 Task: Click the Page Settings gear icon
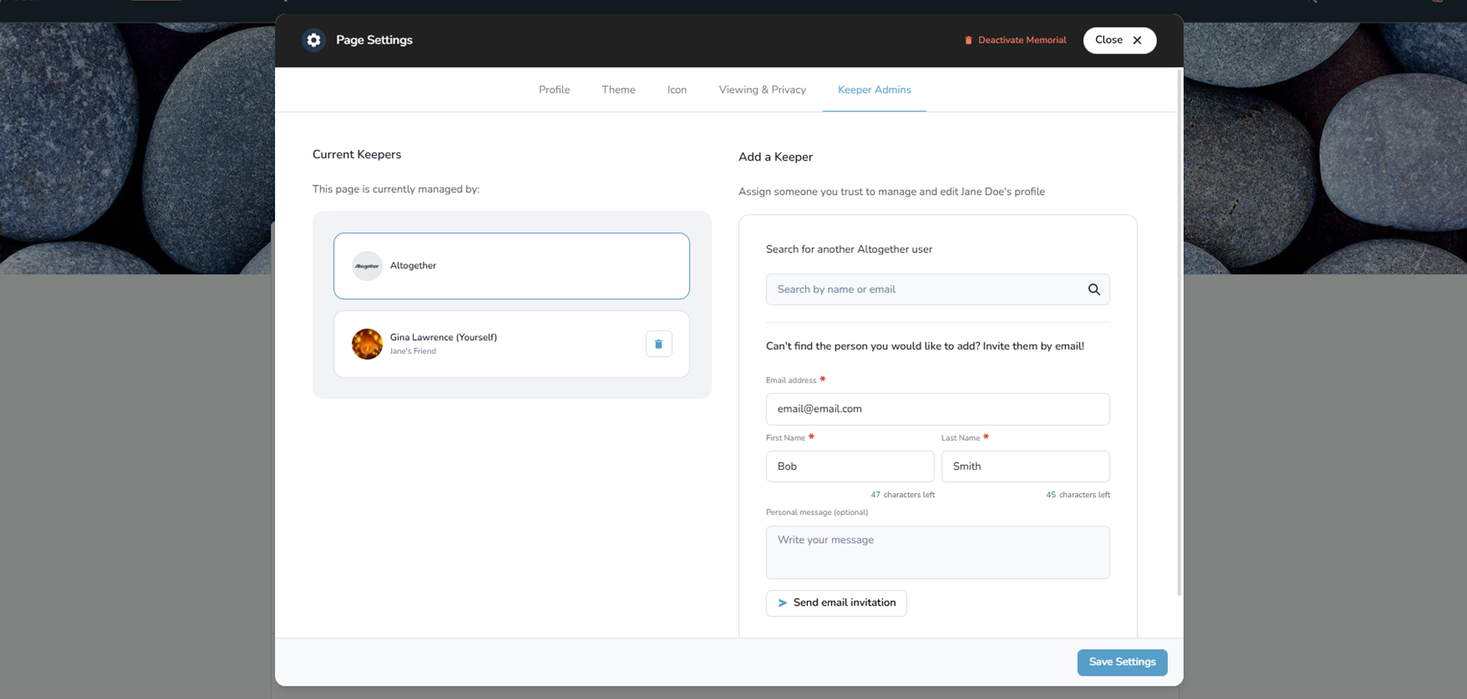tap(314, 40)
